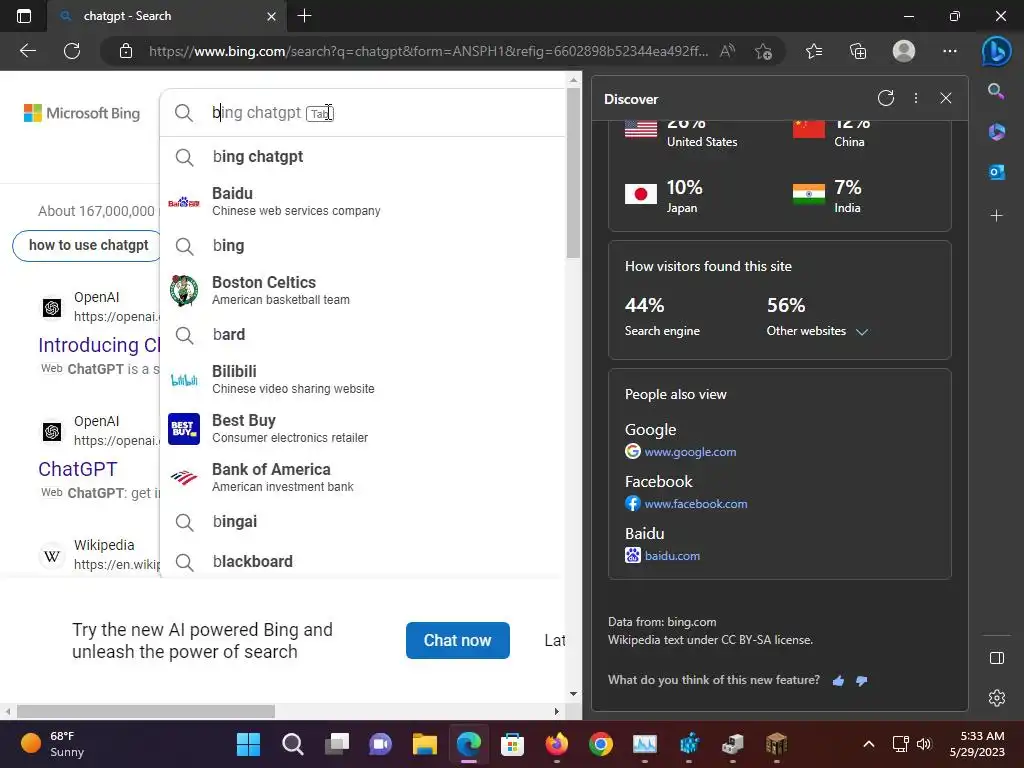Image resolution: width=1024 pixels, height=768 pixels.
Task: Open the weather widget 68°F Sunny
Action: pyautogui.click(x=52, y=744)
